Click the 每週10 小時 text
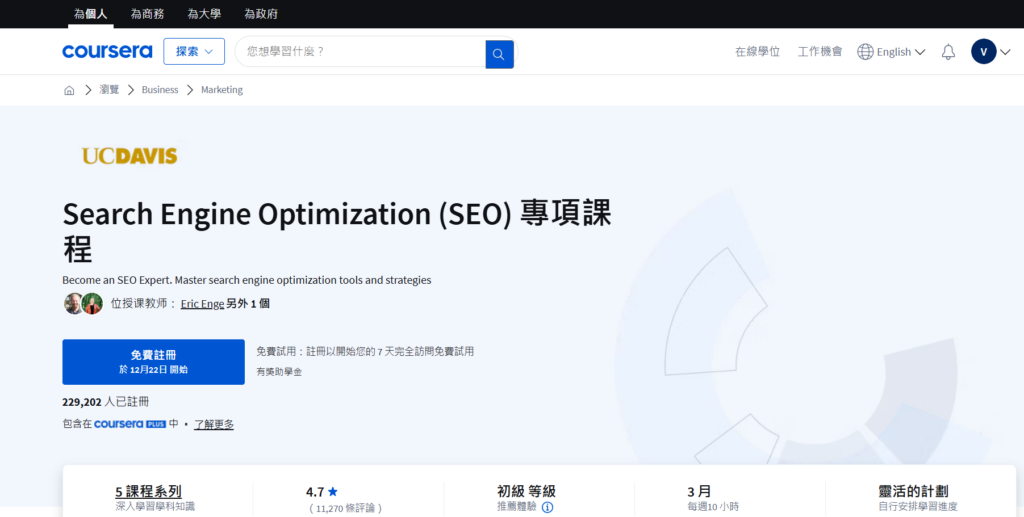 [x=713, y=507]
